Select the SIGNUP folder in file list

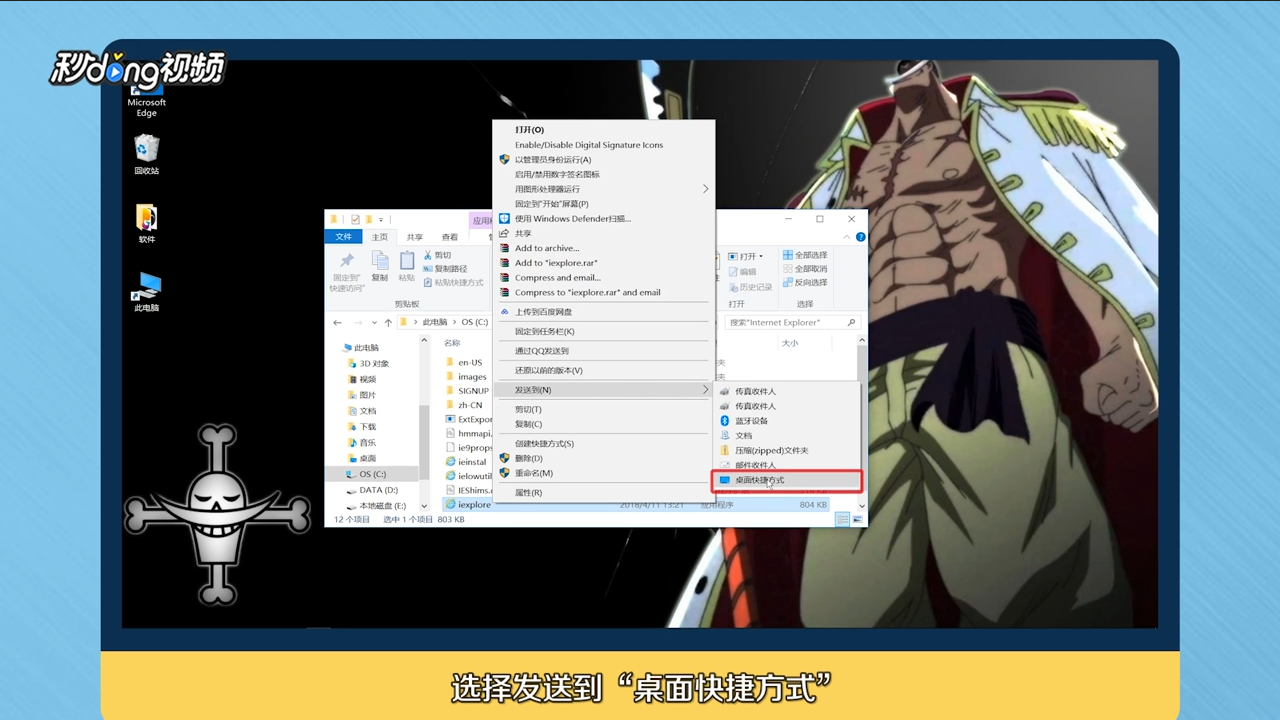coord(467,391)
